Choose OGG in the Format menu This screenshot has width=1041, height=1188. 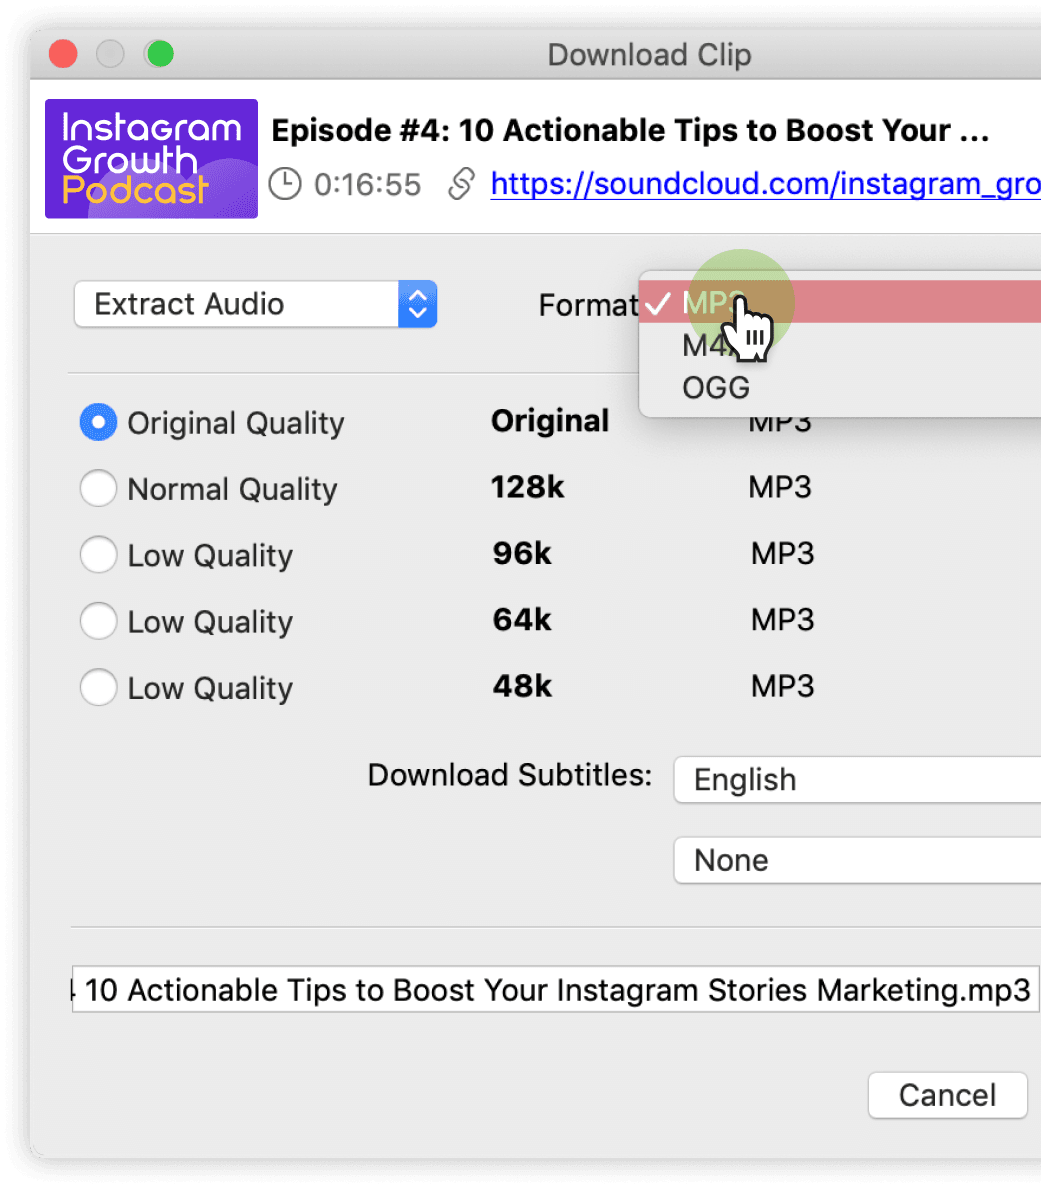coord(839,388)
